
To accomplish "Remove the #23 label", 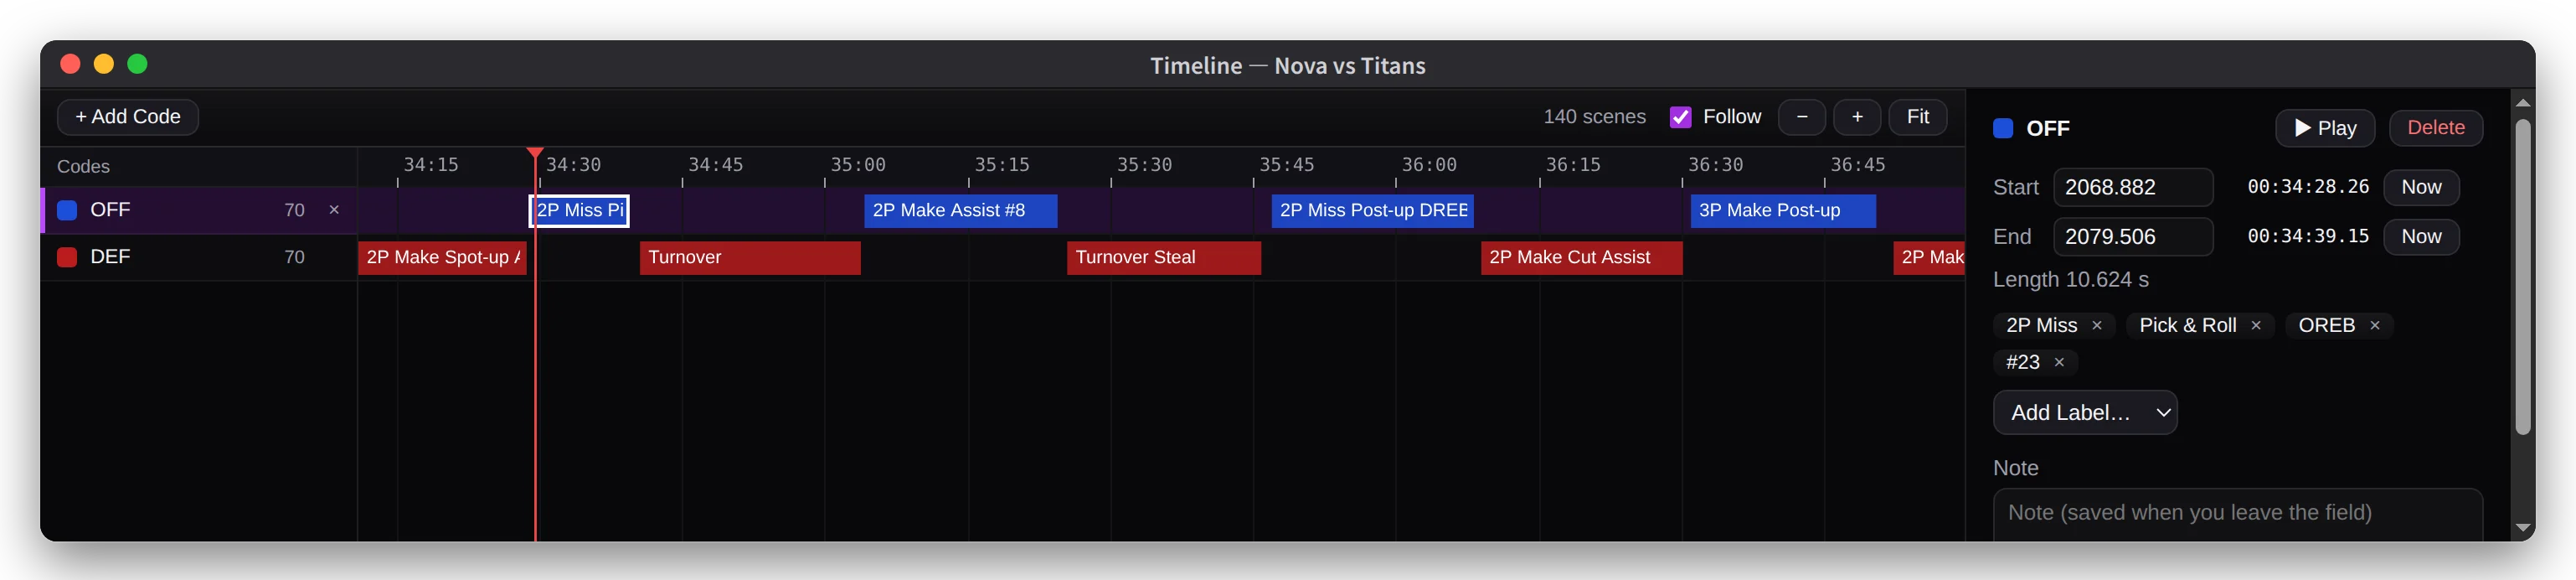I will (2059, 363).
